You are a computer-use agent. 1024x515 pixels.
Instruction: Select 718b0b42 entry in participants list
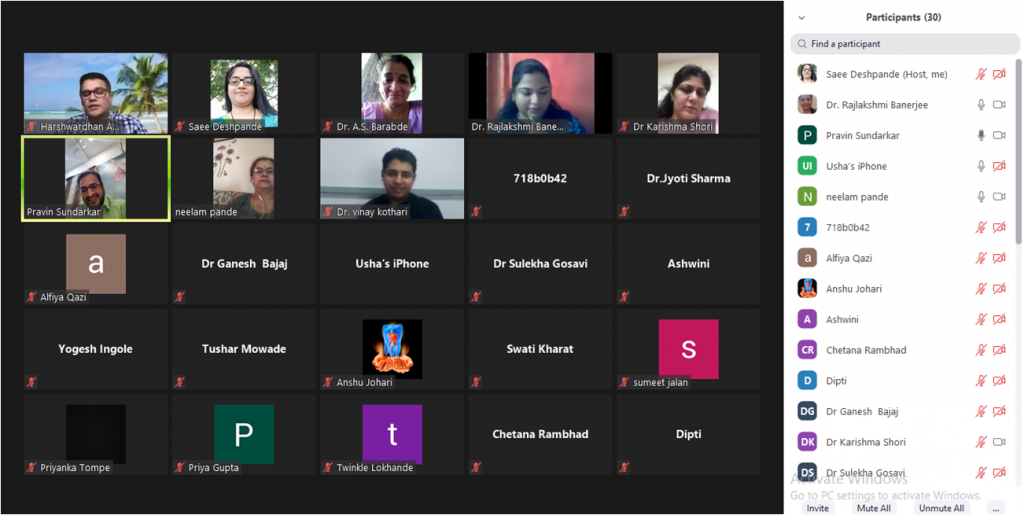point(847,228)
